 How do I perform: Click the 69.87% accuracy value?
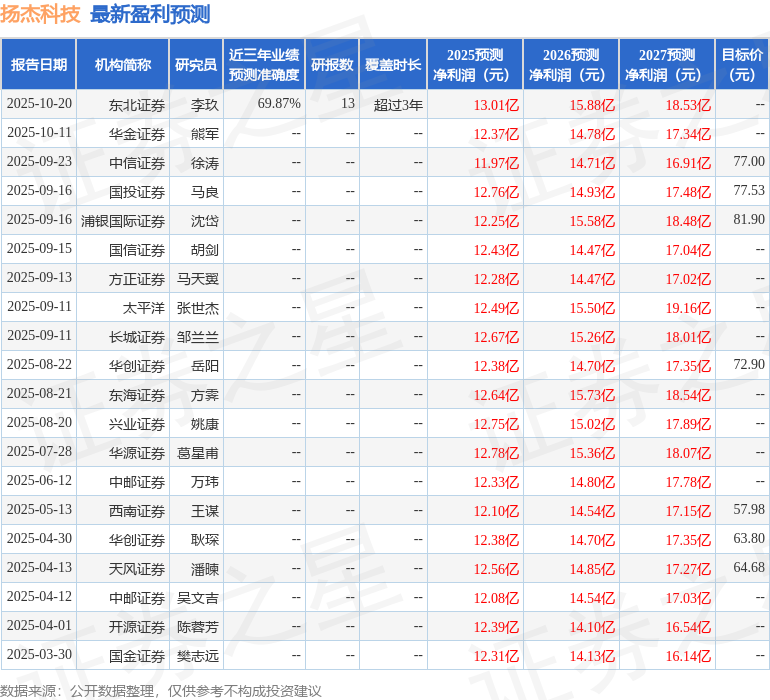pos(279,104)
